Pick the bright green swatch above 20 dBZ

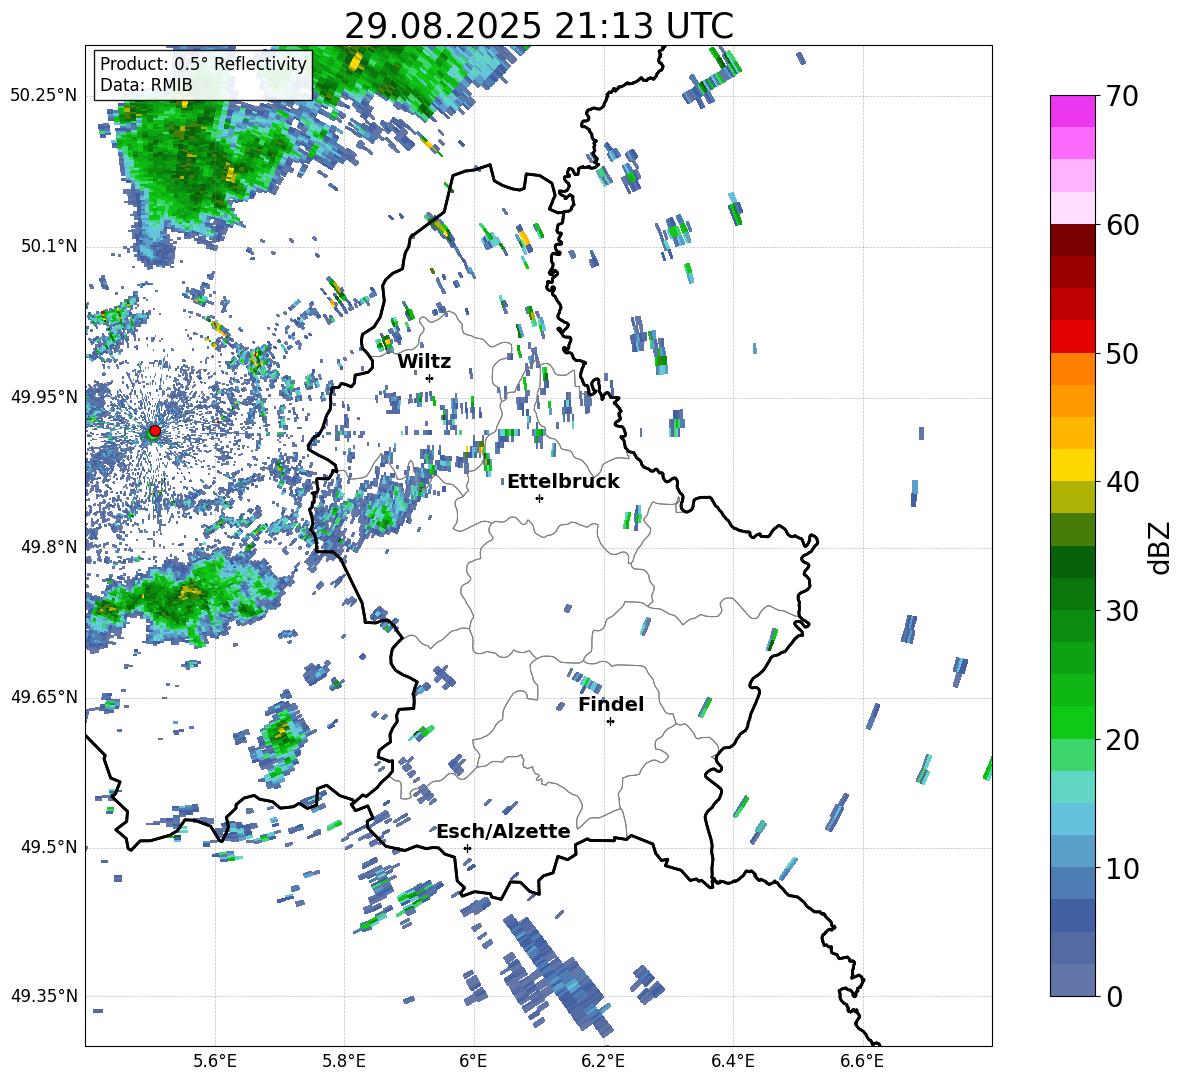click(1072, 723)
